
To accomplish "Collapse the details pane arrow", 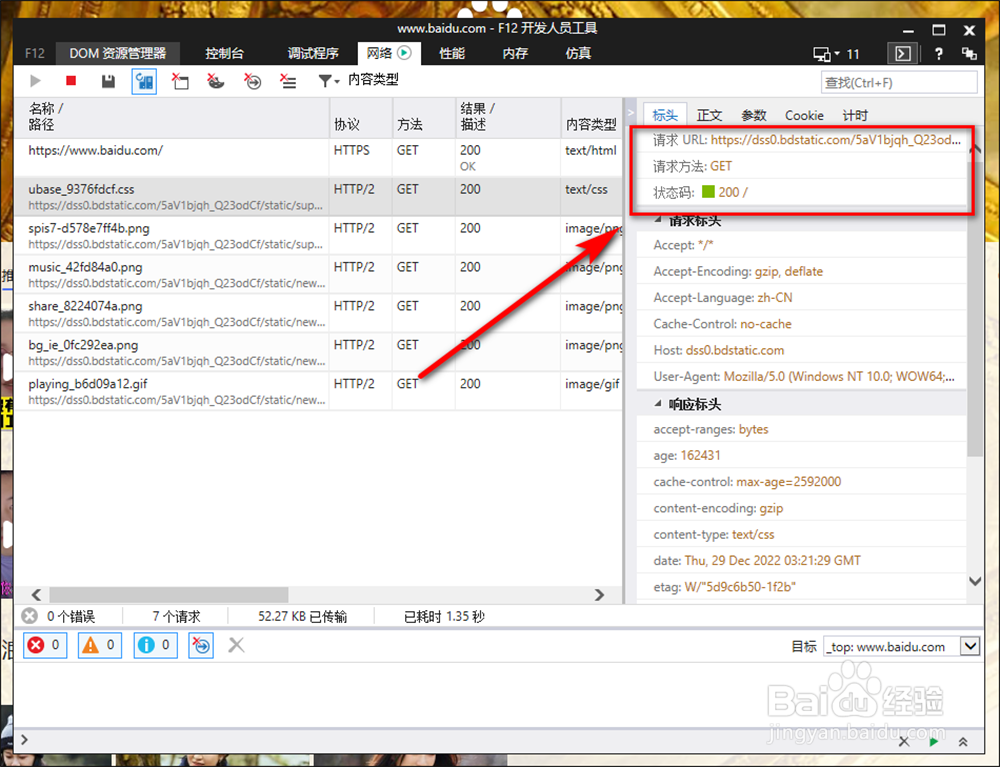I will click(631, 113).
